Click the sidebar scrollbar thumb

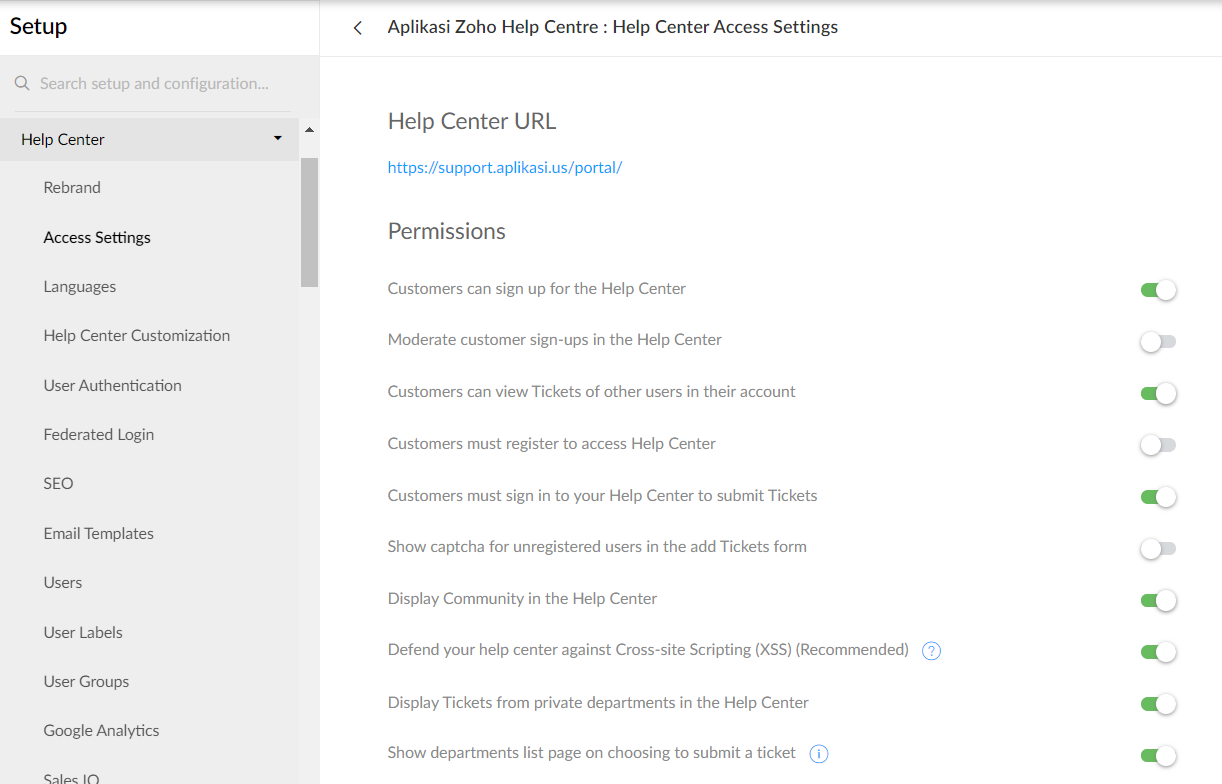click(309, 222)
